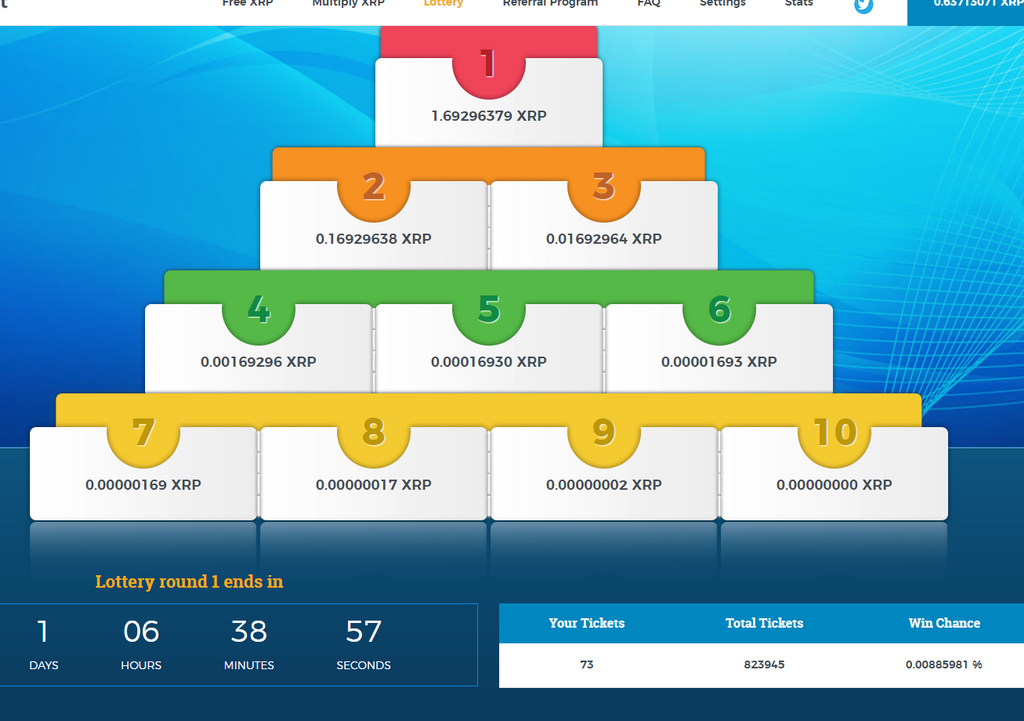Screen dimensions: 1024x721
Task: Select prize amount 0.00001693 XRP
Action: click(719, 361)
